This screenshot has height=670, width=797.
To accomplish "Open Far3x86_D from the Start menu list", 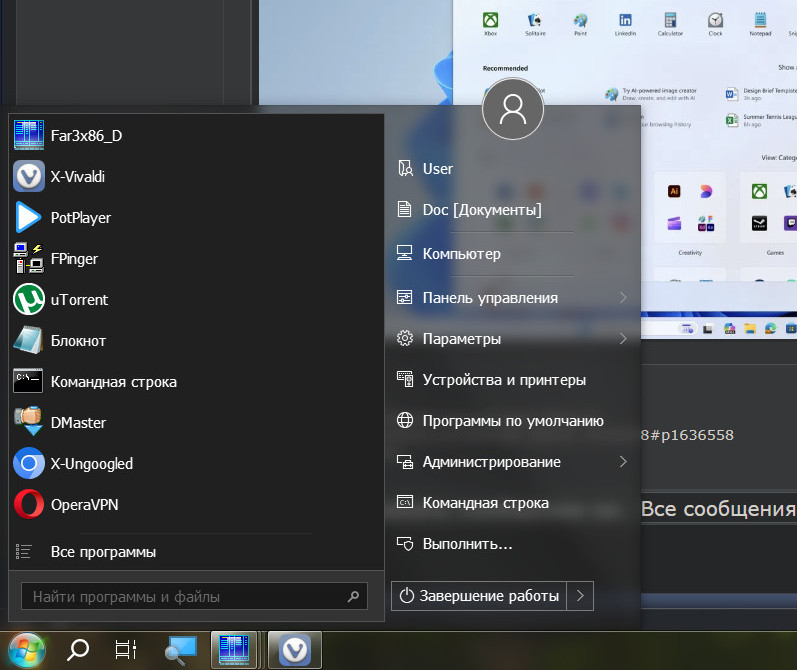I will (196, 136).
